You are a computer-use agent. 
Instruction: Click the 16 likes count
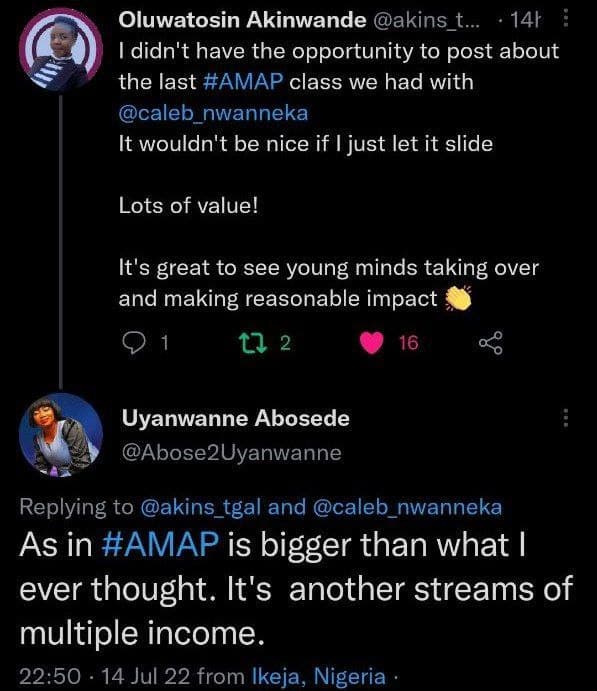408,343
